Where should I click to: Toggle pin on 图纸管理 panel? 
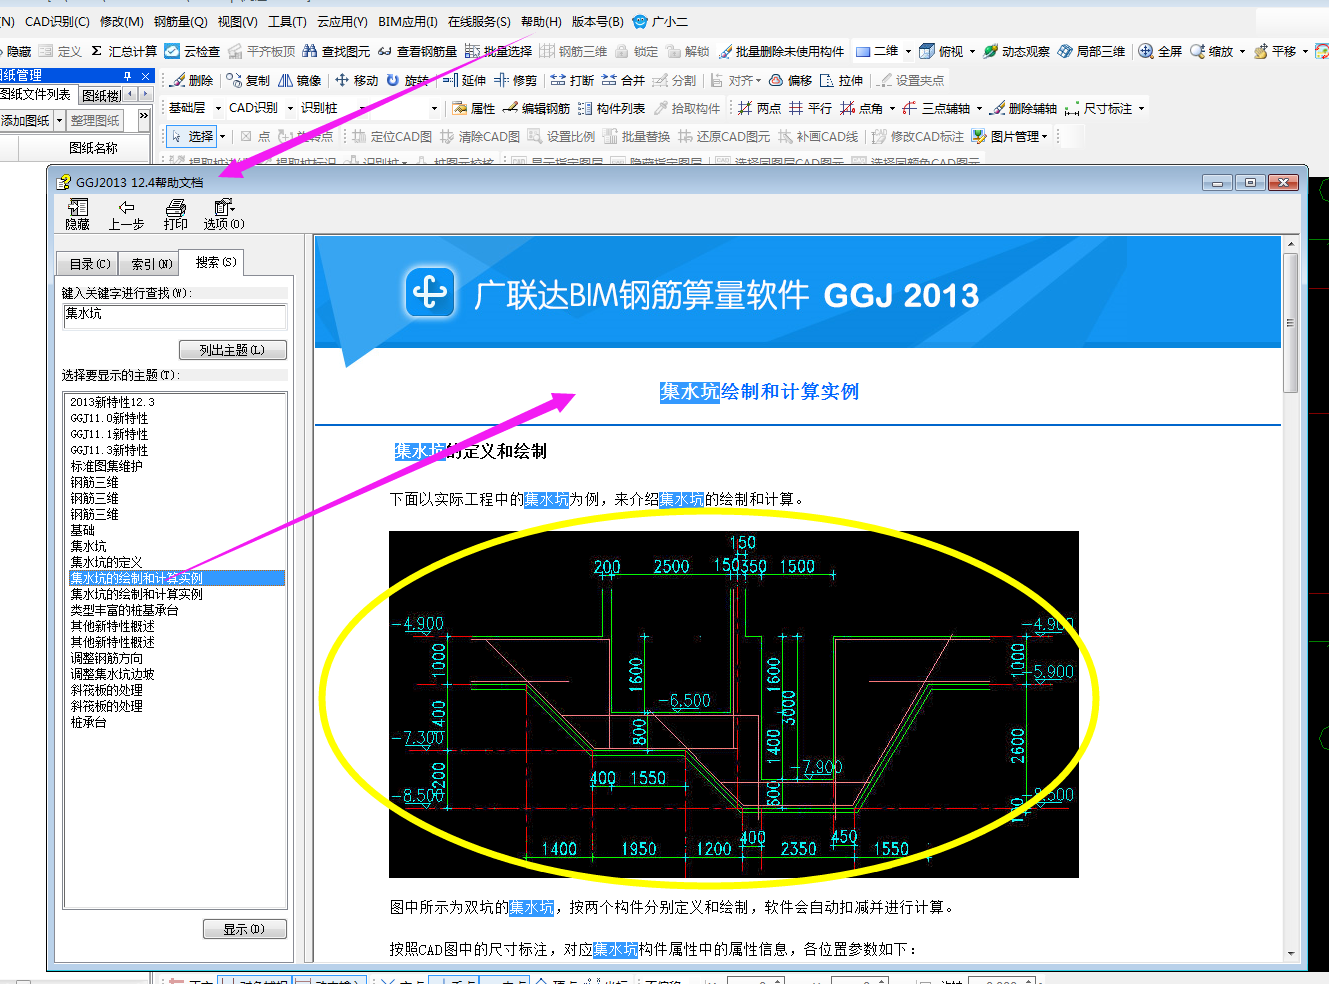[127, 75]
